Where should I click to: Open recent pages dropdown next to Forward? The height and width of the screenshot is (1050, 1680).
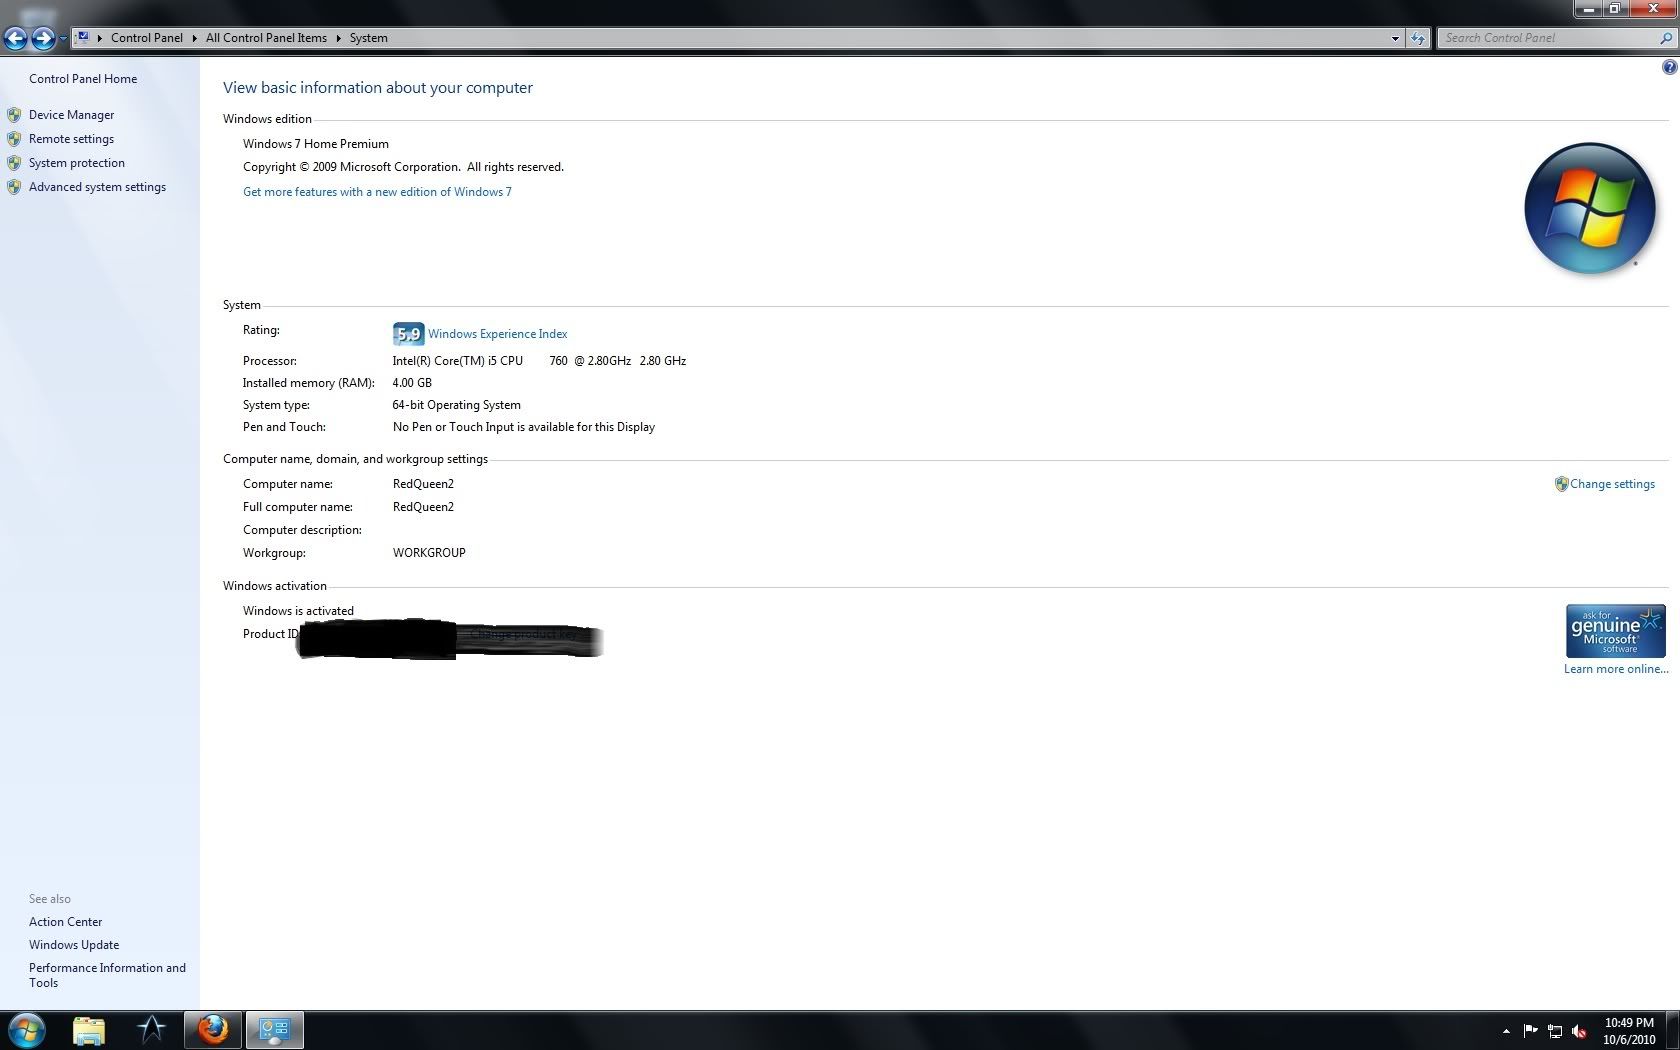coord(63,38)
